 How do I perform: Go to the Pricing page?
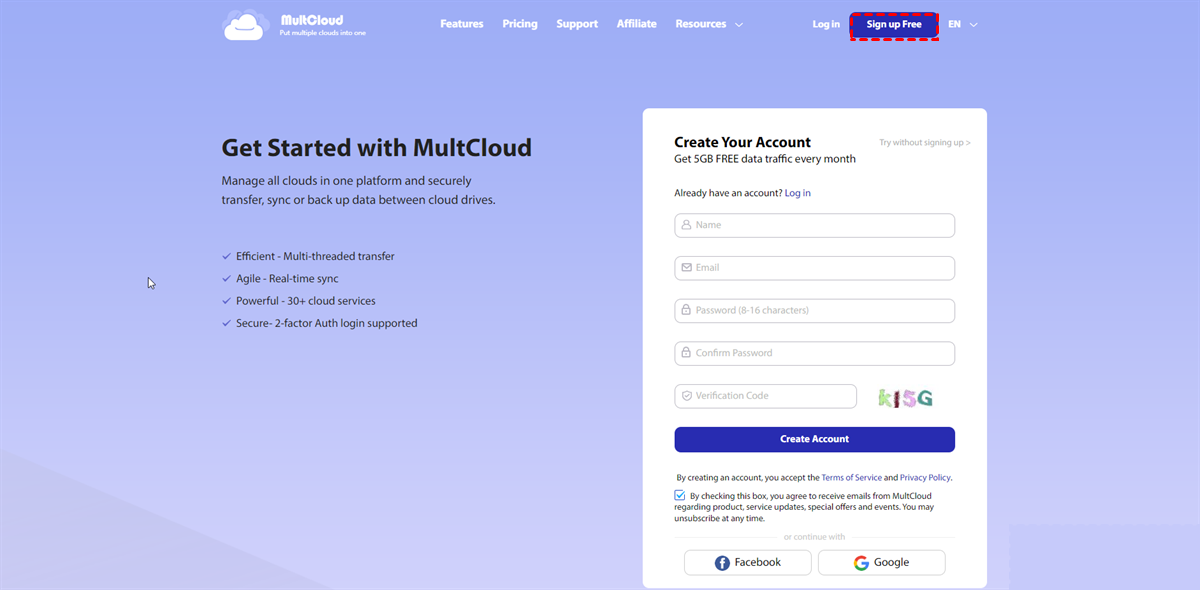point(520,24)
